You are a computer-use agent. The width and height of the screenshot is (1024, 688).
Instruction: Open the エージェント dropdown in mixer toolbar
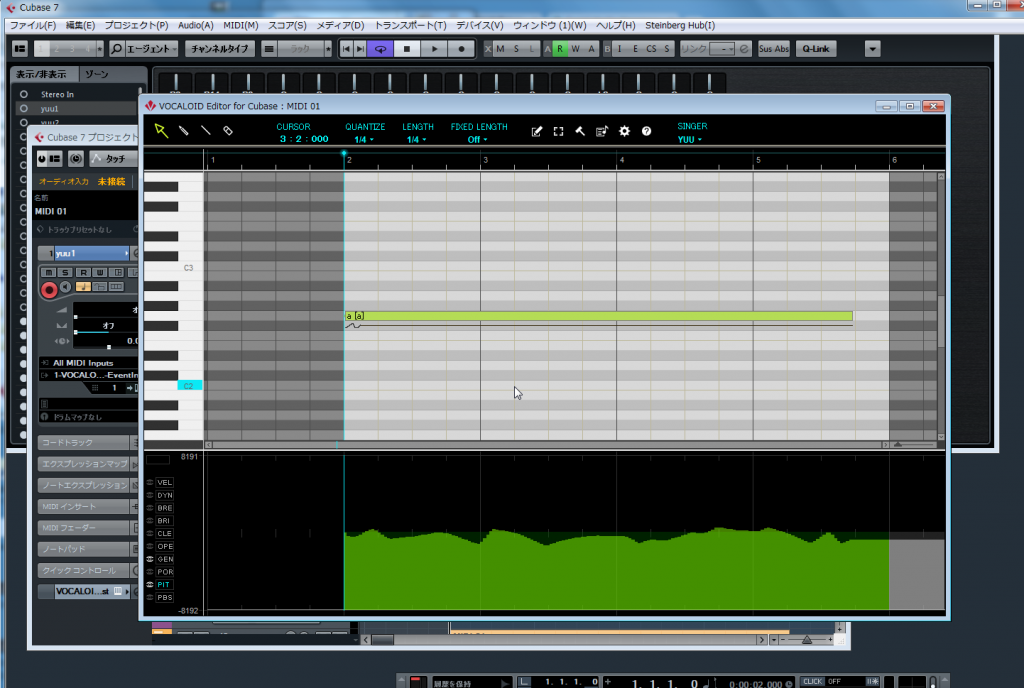(x=151, y=49)
